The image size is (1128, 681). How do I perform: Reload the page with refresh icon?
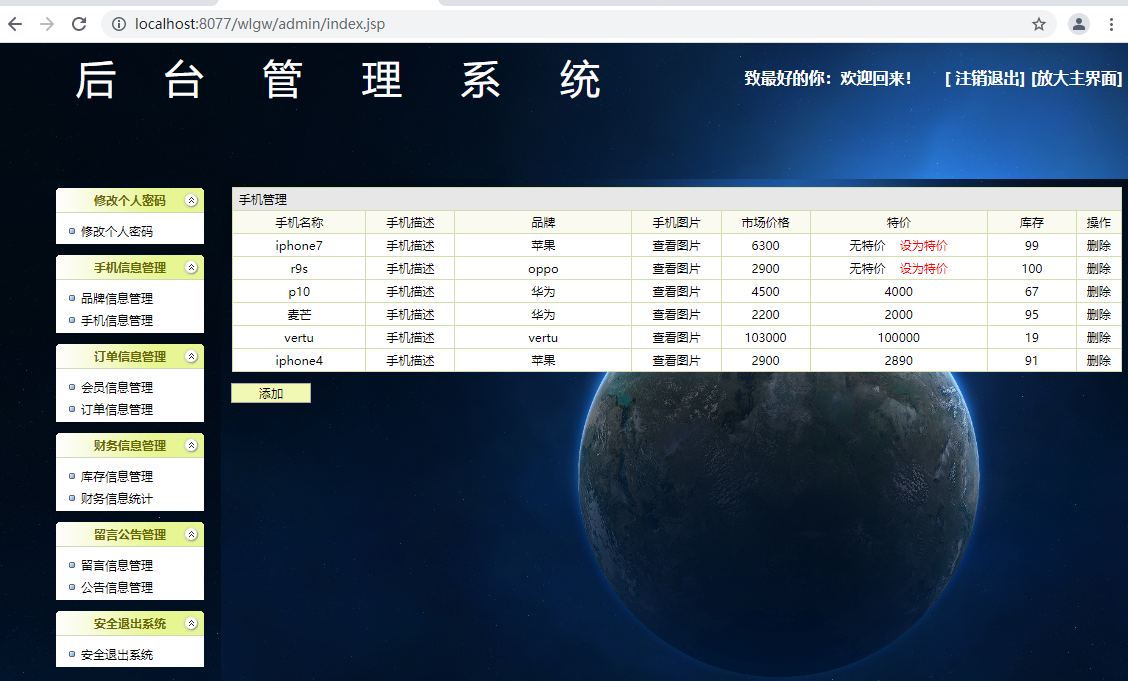(79, 24)
